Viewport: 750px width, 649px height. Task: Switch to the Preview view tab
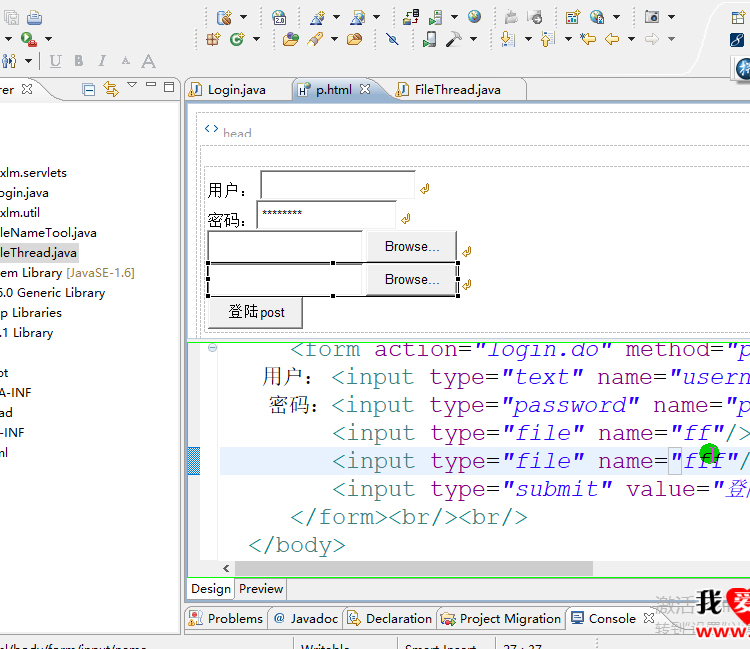(x=261, y=589)
